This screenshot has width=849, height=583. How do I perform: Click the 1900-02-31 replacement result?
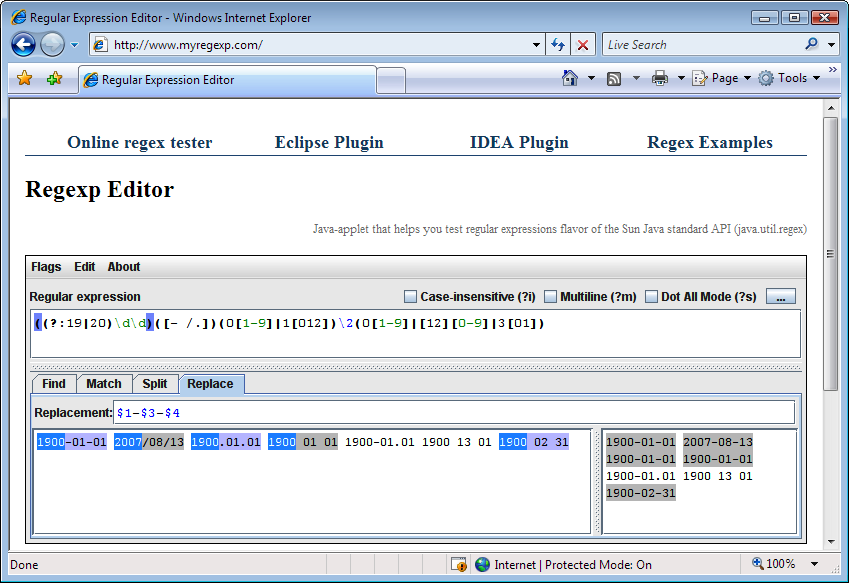(641, 493)
